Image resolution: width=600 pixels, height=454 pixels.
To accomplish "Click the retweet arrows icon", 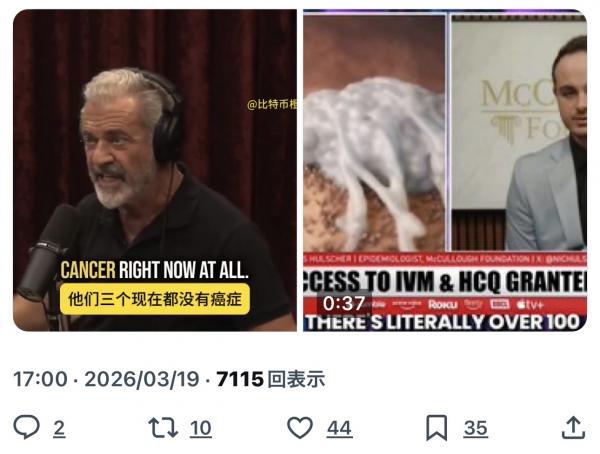I will pyautogui.click(x=163, y=428).
